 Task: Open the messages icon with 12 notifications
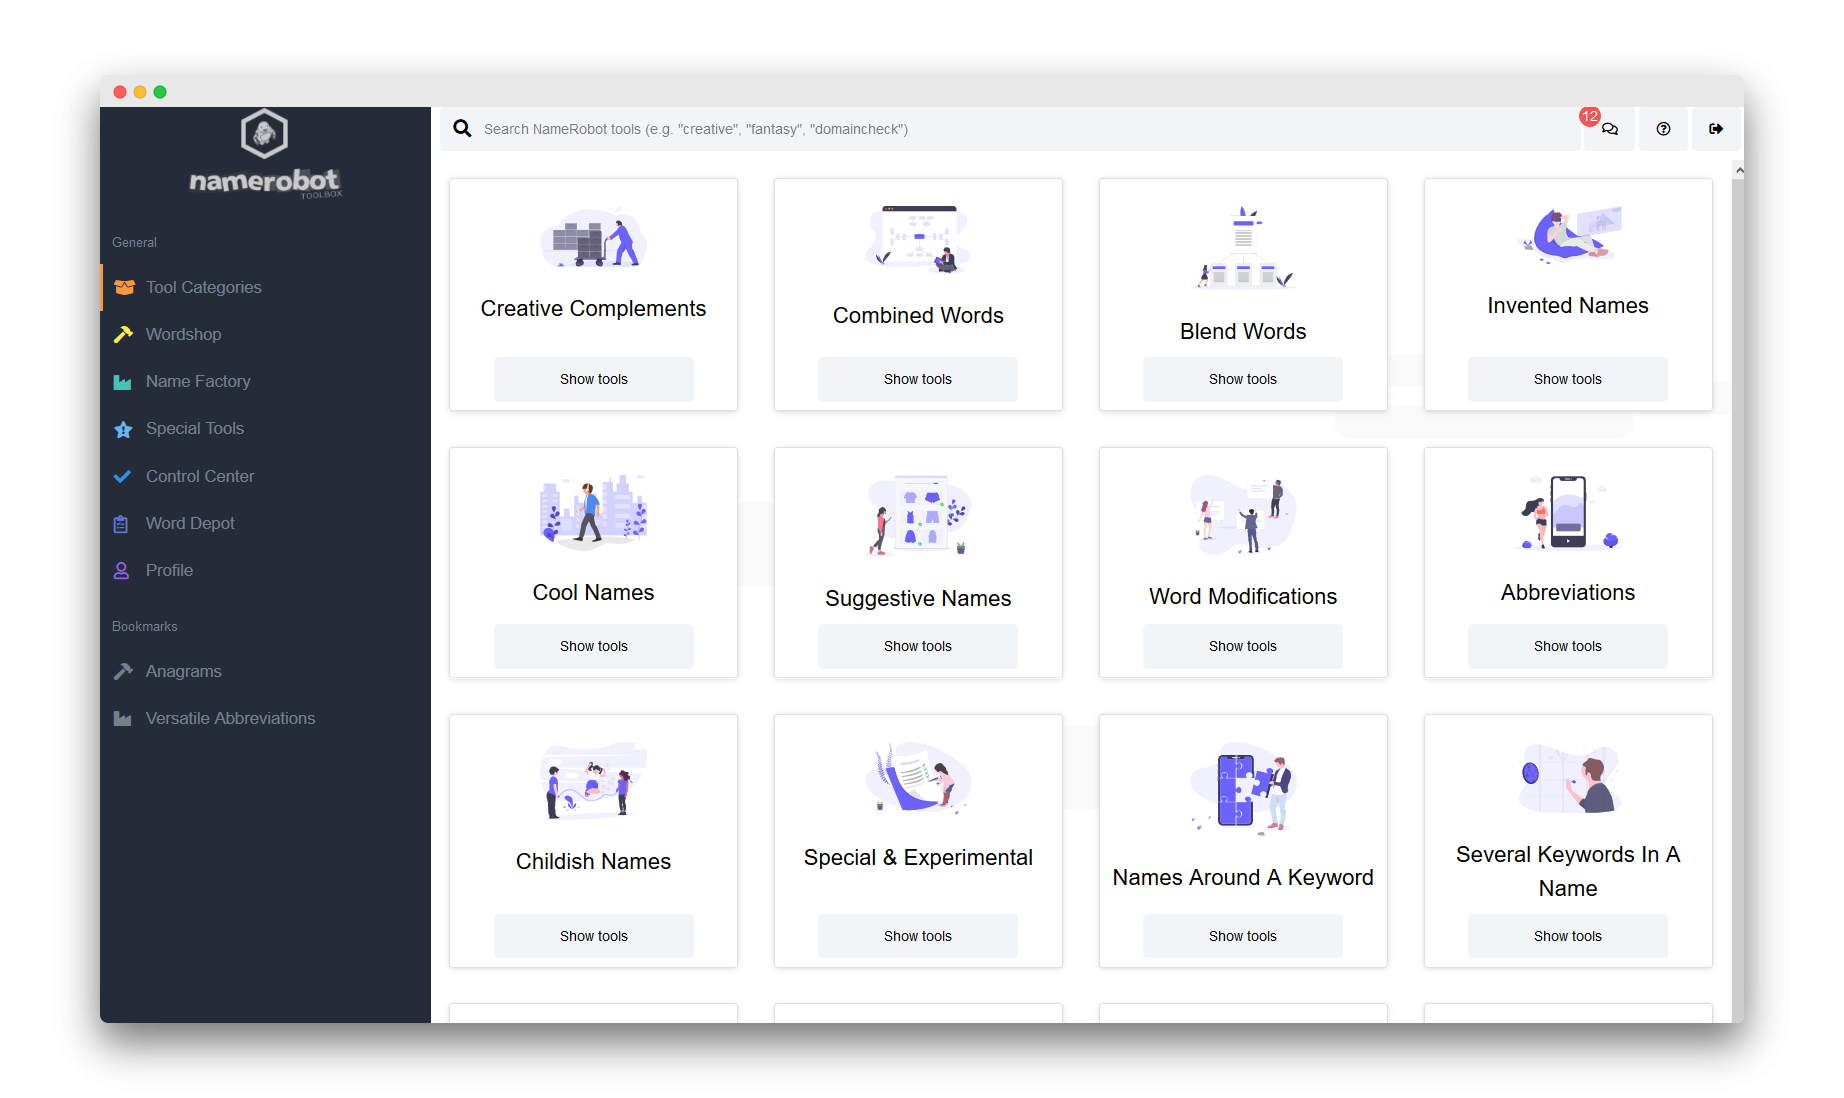tap(1609, 129)
